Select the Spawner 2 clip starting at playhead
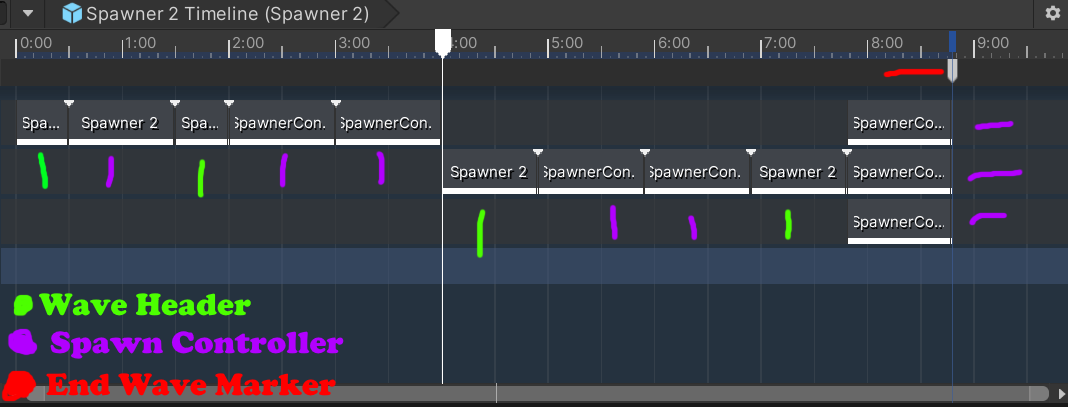 point(489,172)
